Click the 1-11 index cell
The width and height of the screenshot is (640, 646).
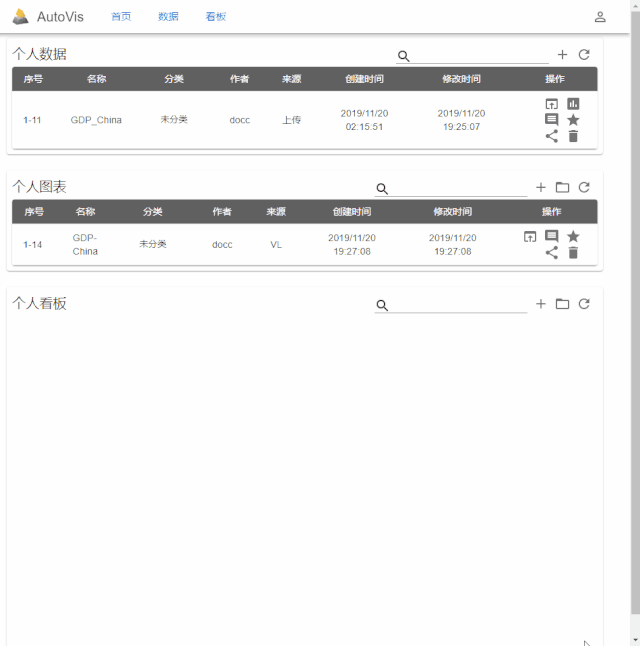point(32,120)
